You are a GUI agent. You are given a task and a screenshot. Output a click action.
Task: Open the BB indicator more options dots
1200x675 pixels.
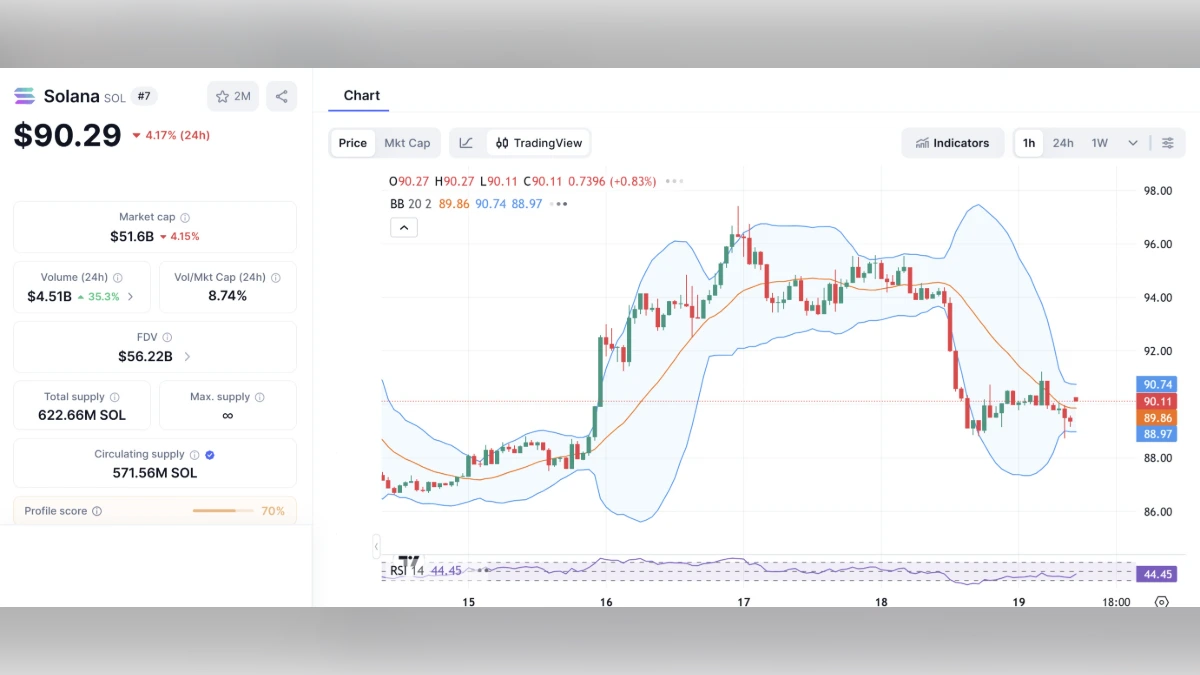click(557, 203)
